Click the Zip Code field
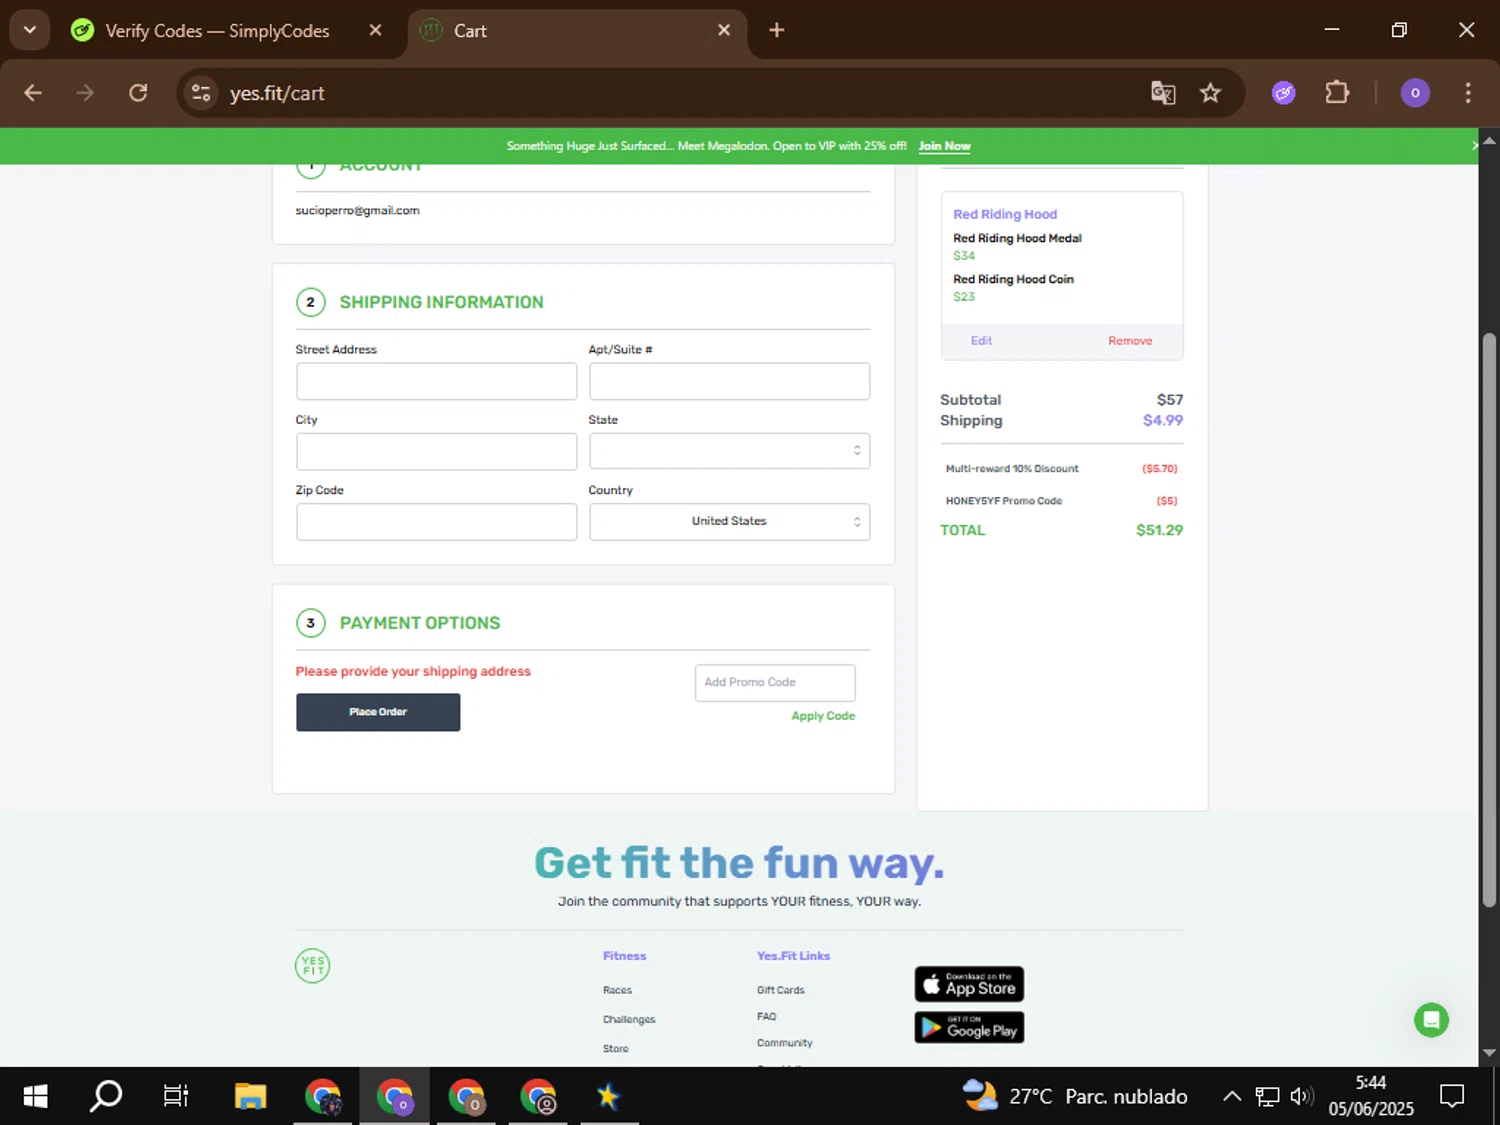Image resolution: width=1500 pixels, height=1125 pixels. (x=436, y=521)
